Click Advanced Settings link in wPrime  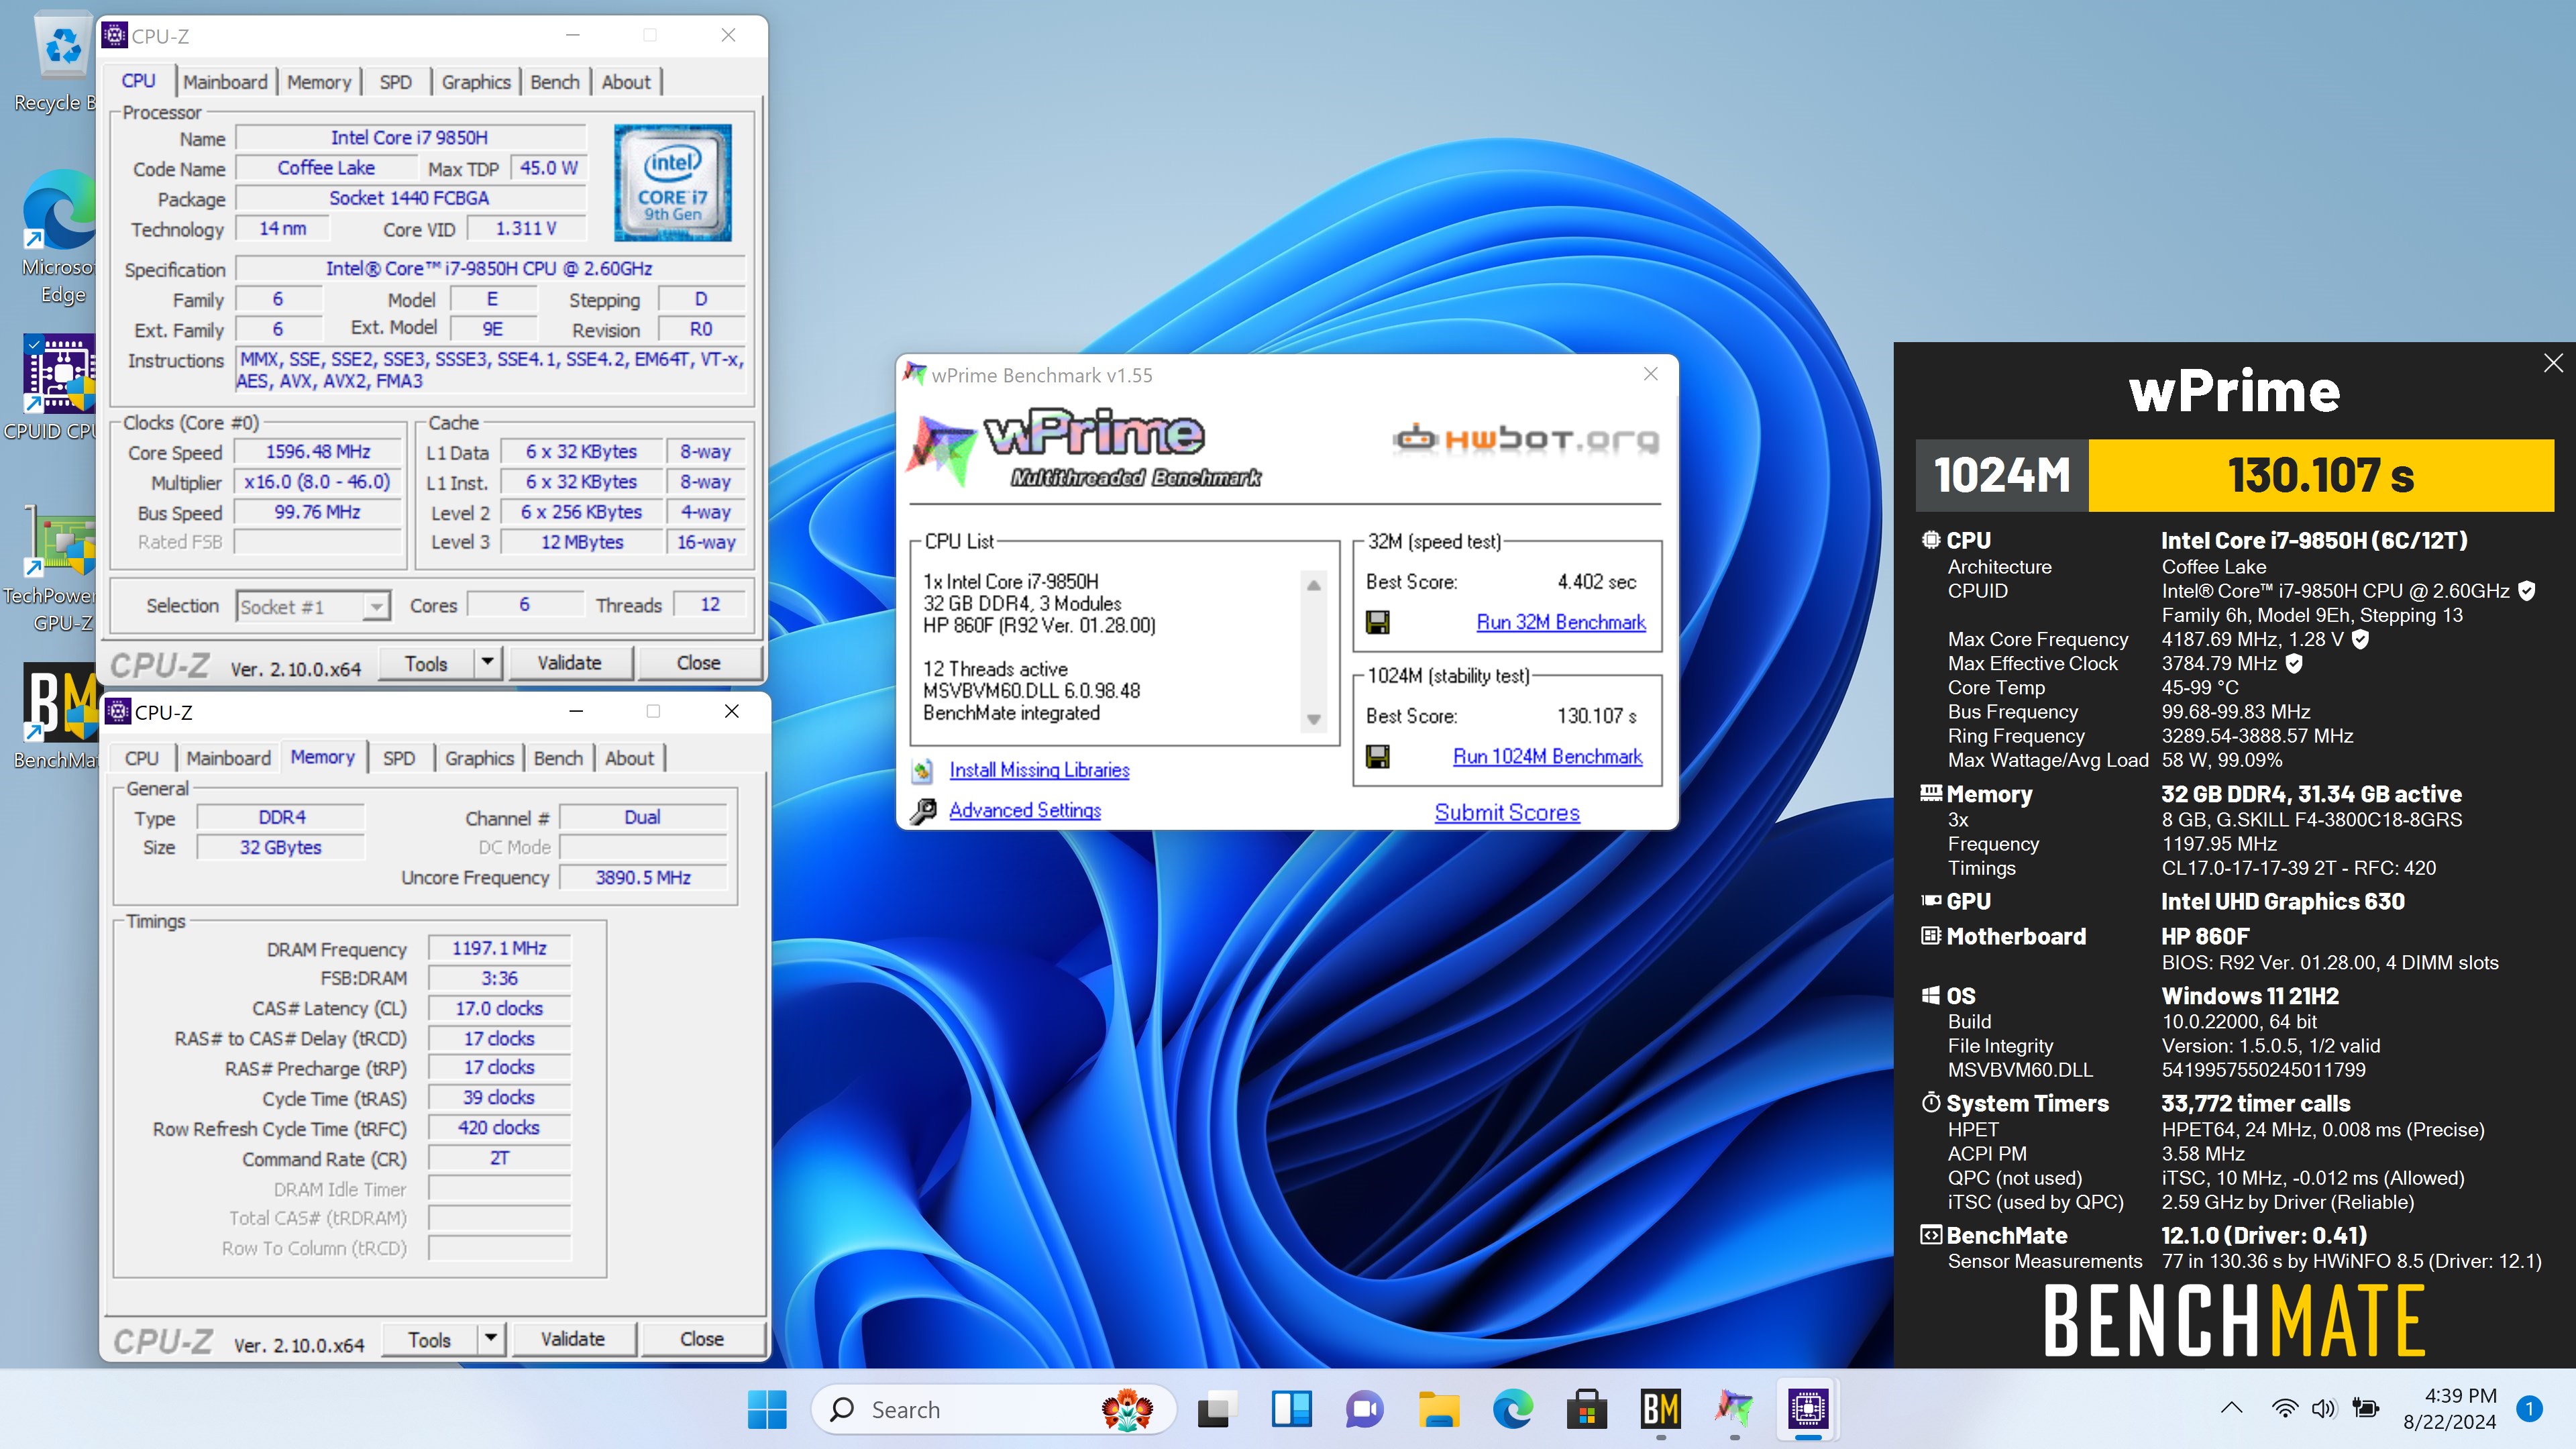(x=1025, y=810)
